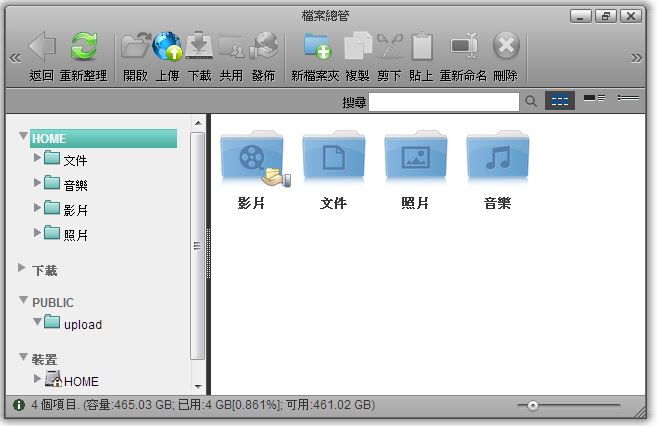Image resolution: width=657 pixels, height=426 pixels.
Task: Expand the 文件 folder in tree
Action: [x=38, y=158]
